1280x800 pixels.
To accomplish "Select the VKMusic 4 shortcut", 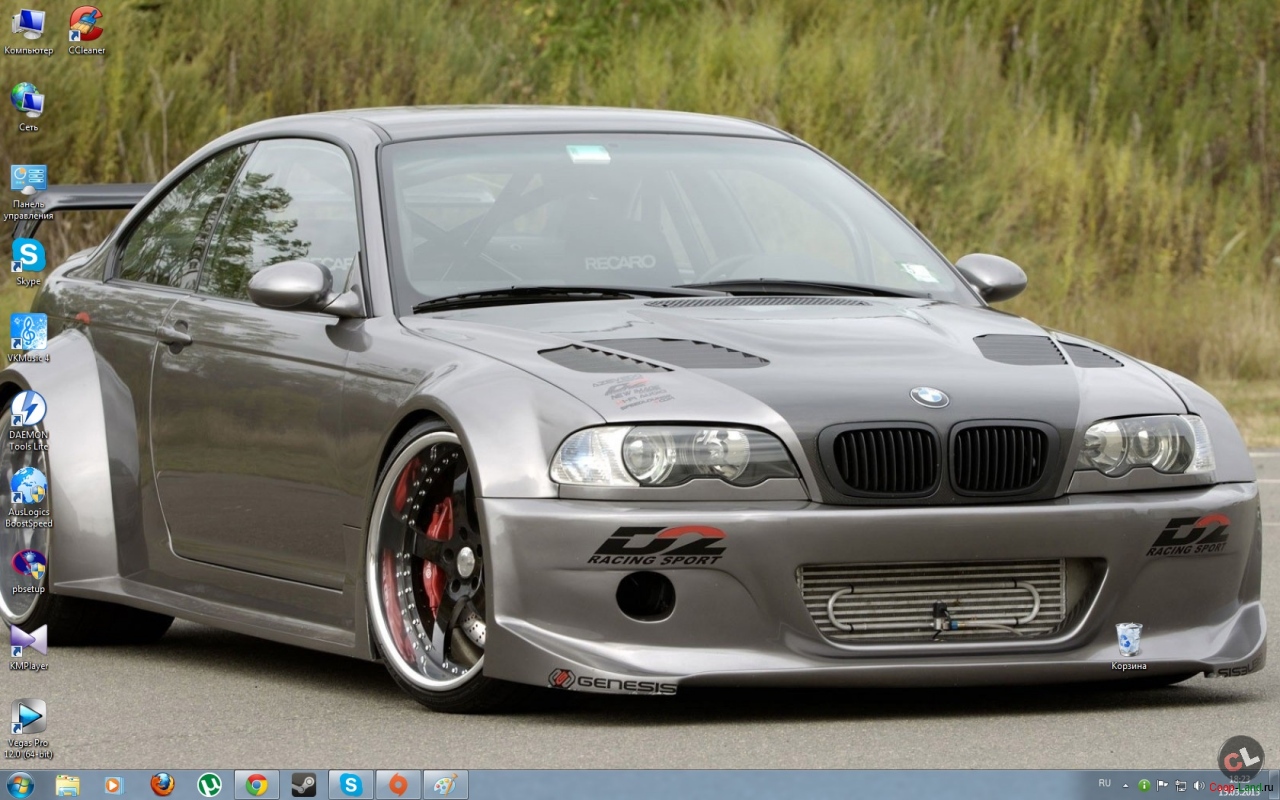I will coord(28,338).
